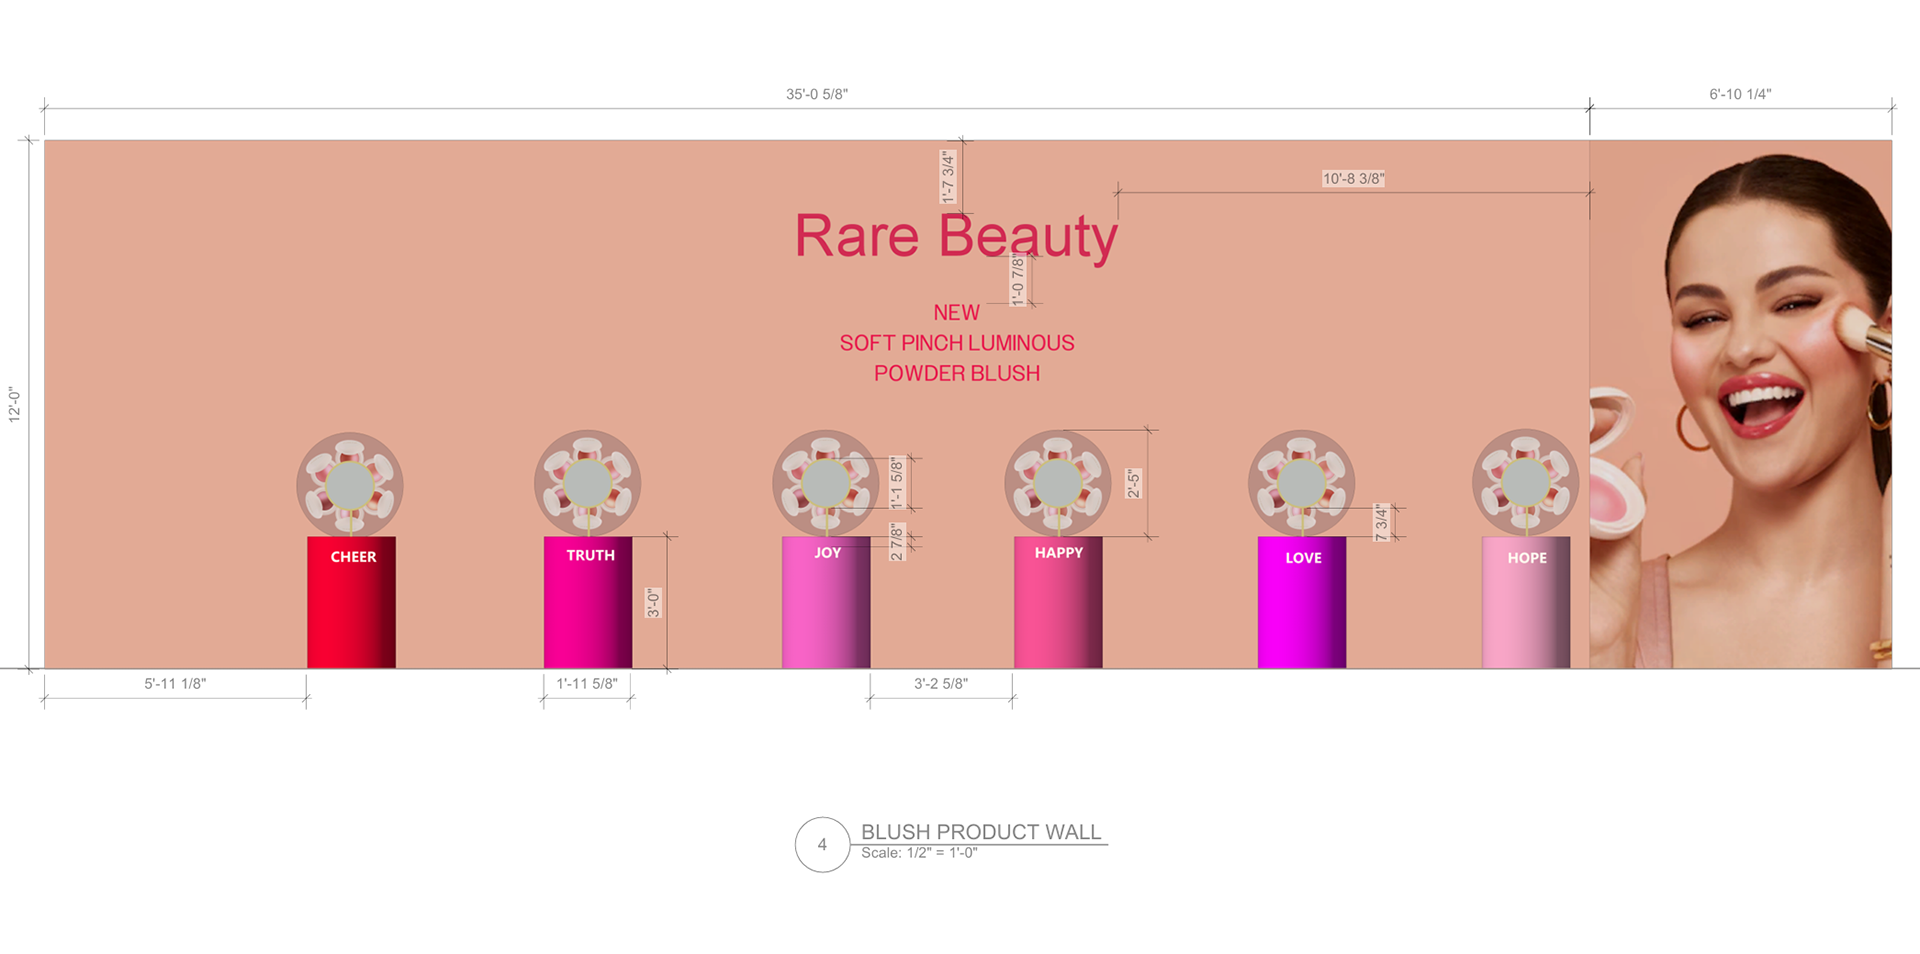
Task: Click the 'Rare Beauty' wall title text
Action: 956,237
